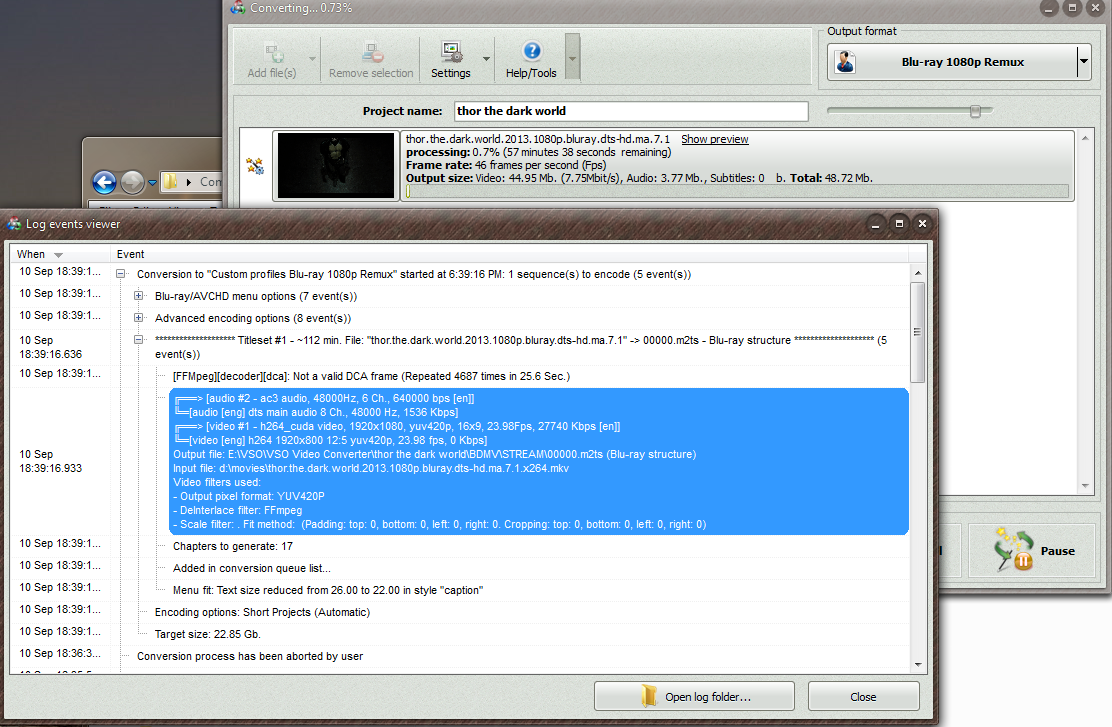Expand Blu-ray/AVCHD menu options node
This screenshot has height=727, width=1112.
pos(139,296)
